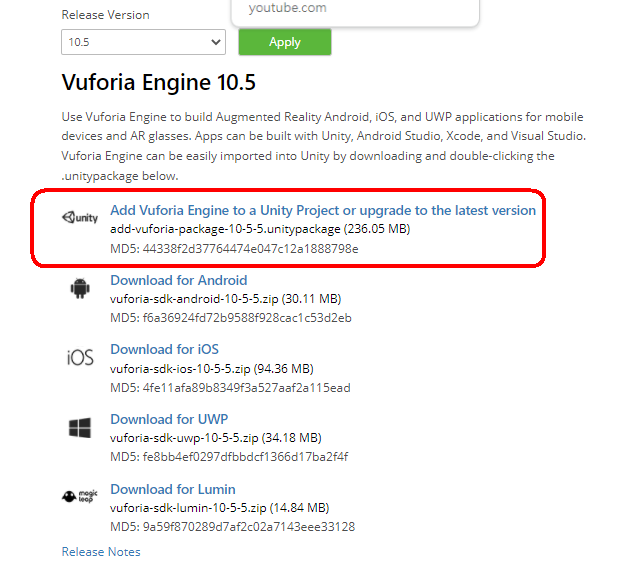631x566 pixels.
Task: Open the Download for Android link
Action: 179,280
